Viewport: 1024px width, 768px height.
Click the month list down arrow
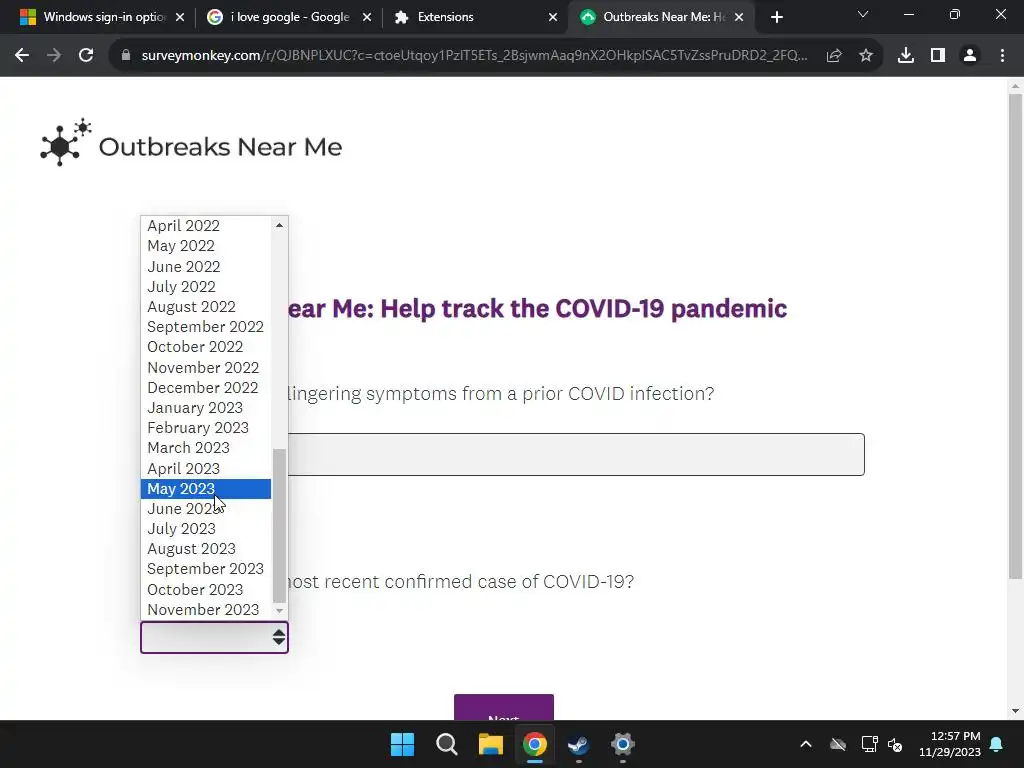(x=280, y=611)
